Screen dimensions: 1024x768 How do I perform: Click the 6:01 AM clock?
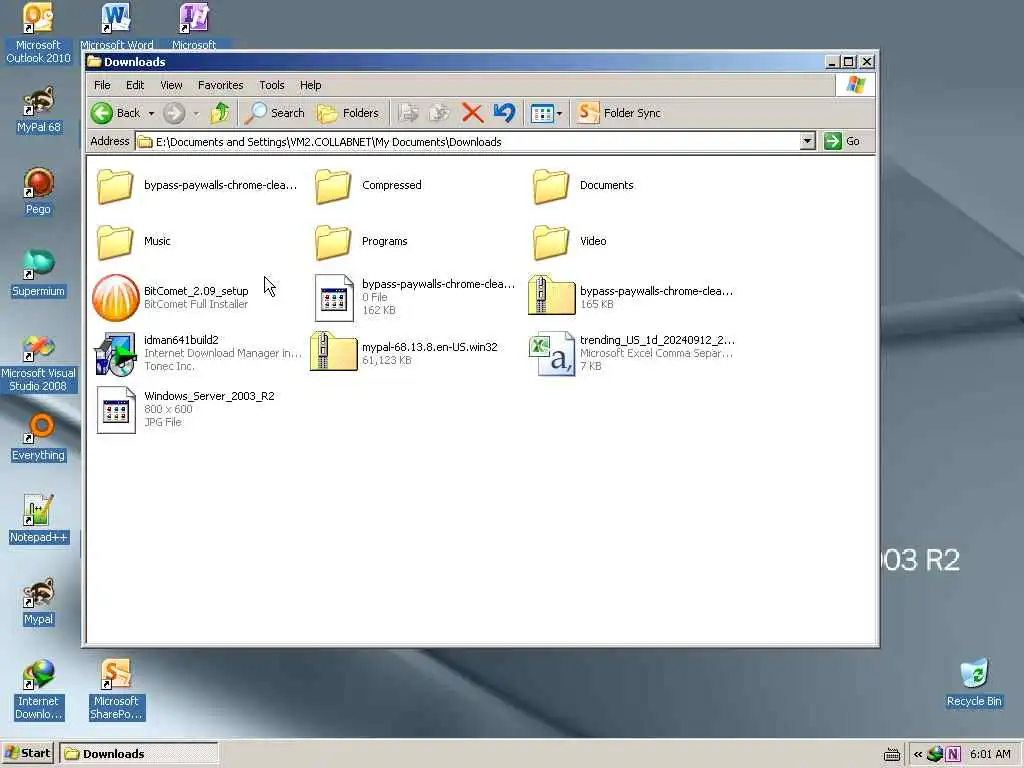pos(990,754)
